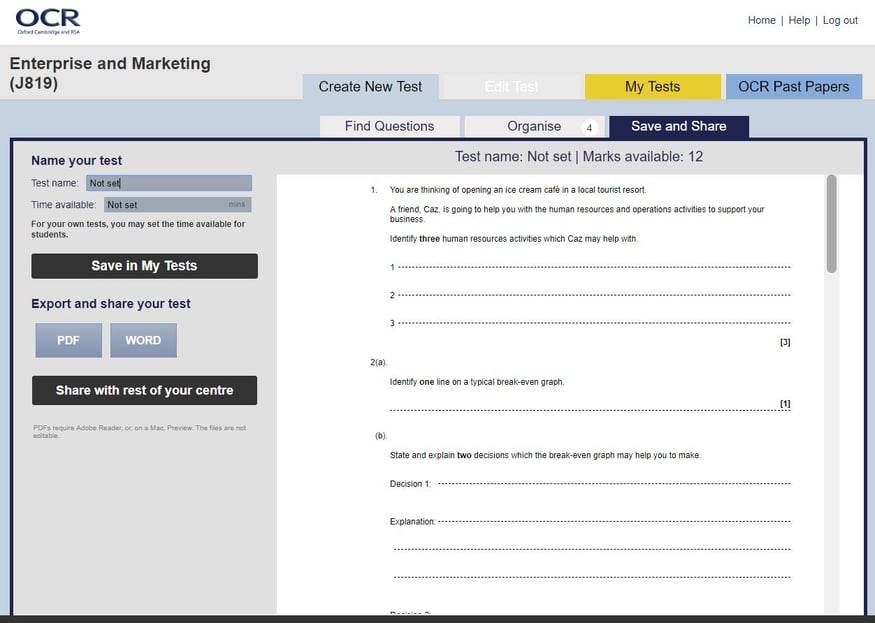Viewport: 875px width, 623px height.
Task: Open the Edit Test tab
Action: pos(512,86)
